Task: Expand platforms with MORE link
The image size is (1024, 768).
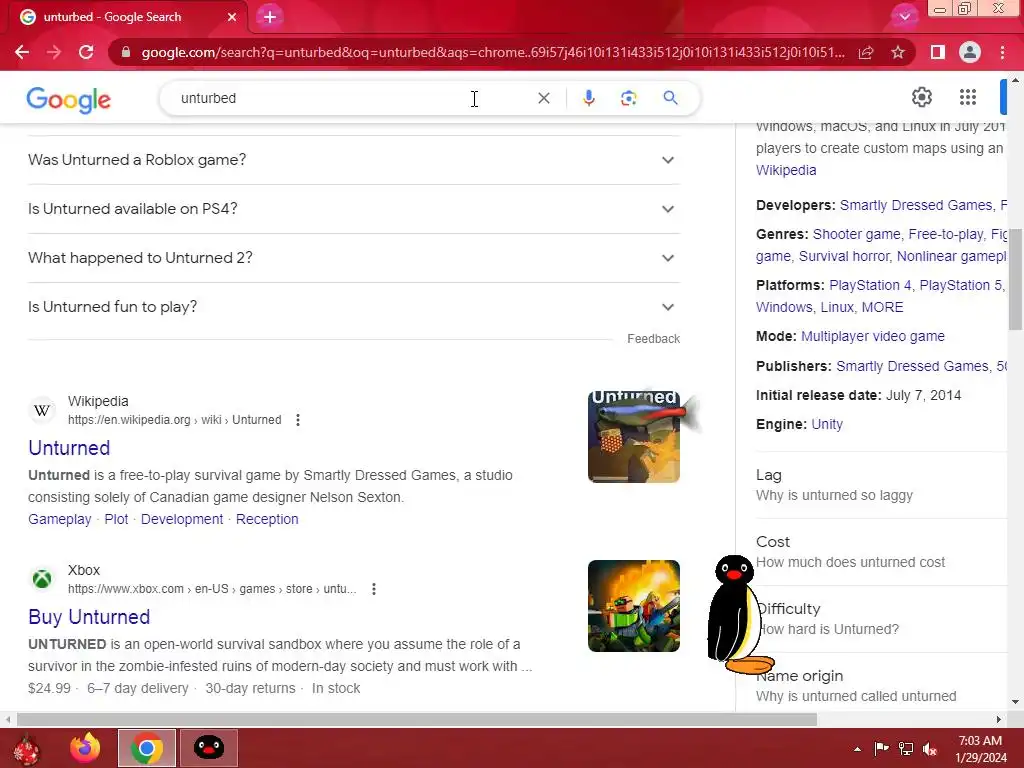Action: pos(882,308)
